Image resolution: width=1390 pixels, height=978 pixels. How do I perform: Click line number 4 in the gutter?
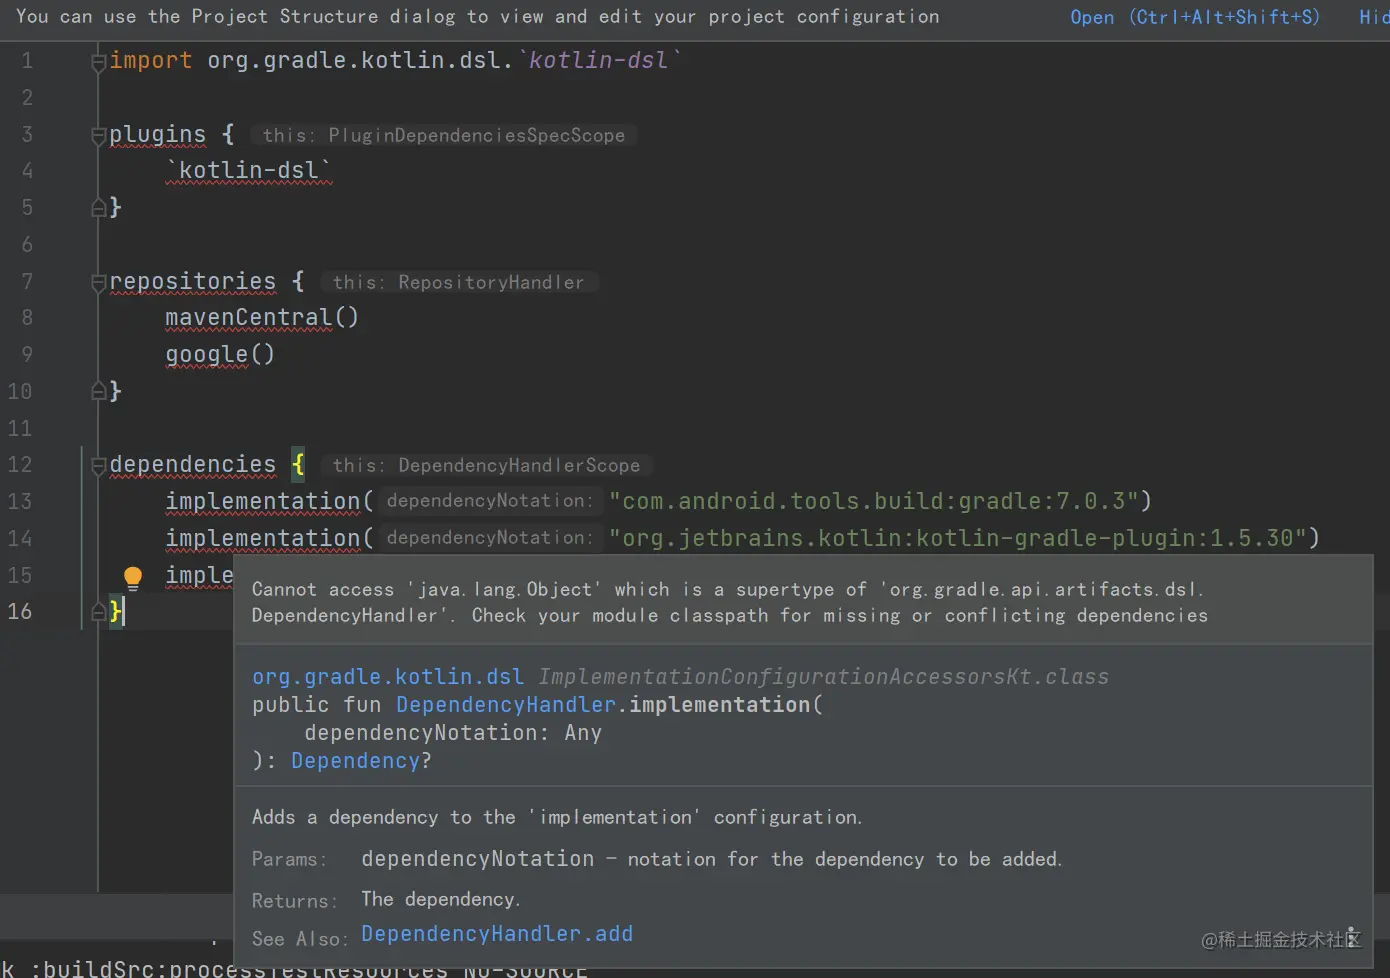(27, 171)
